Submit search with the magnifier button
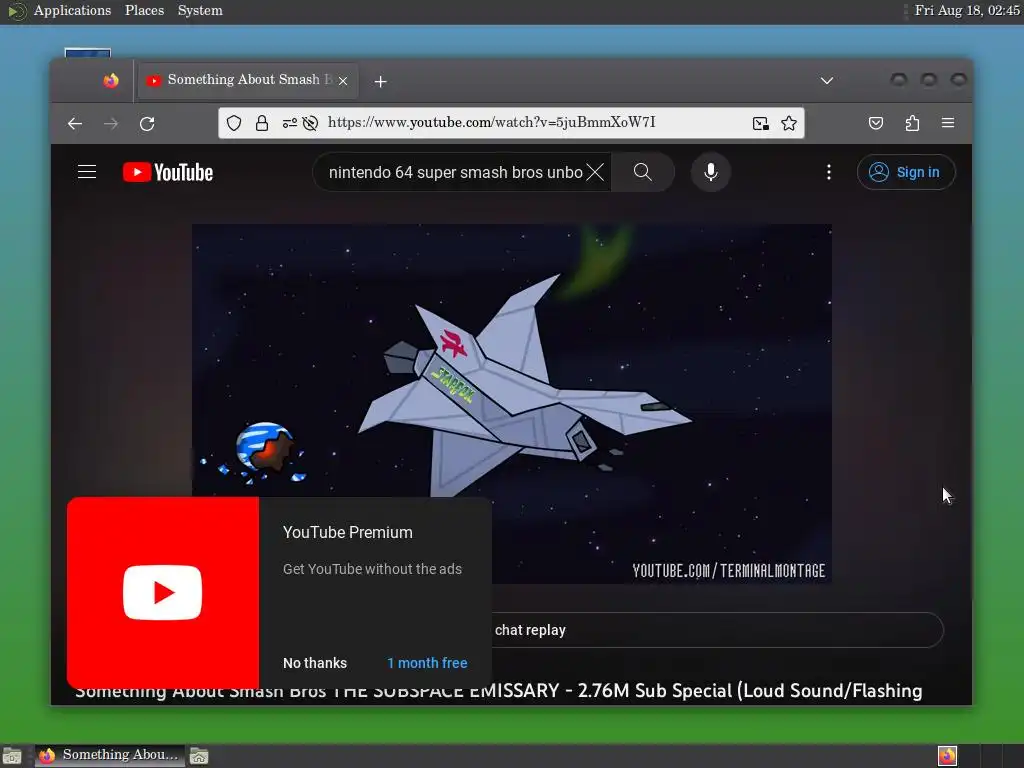The image size is (1024, 768). pyautogui.click(x=643, y=172)
